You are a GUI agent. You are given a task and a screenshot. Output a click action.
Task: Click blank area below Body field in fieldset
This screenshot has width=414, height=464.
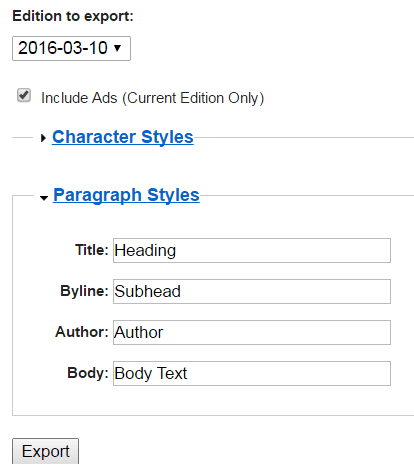pyautogui.click(x=213, y=400)
